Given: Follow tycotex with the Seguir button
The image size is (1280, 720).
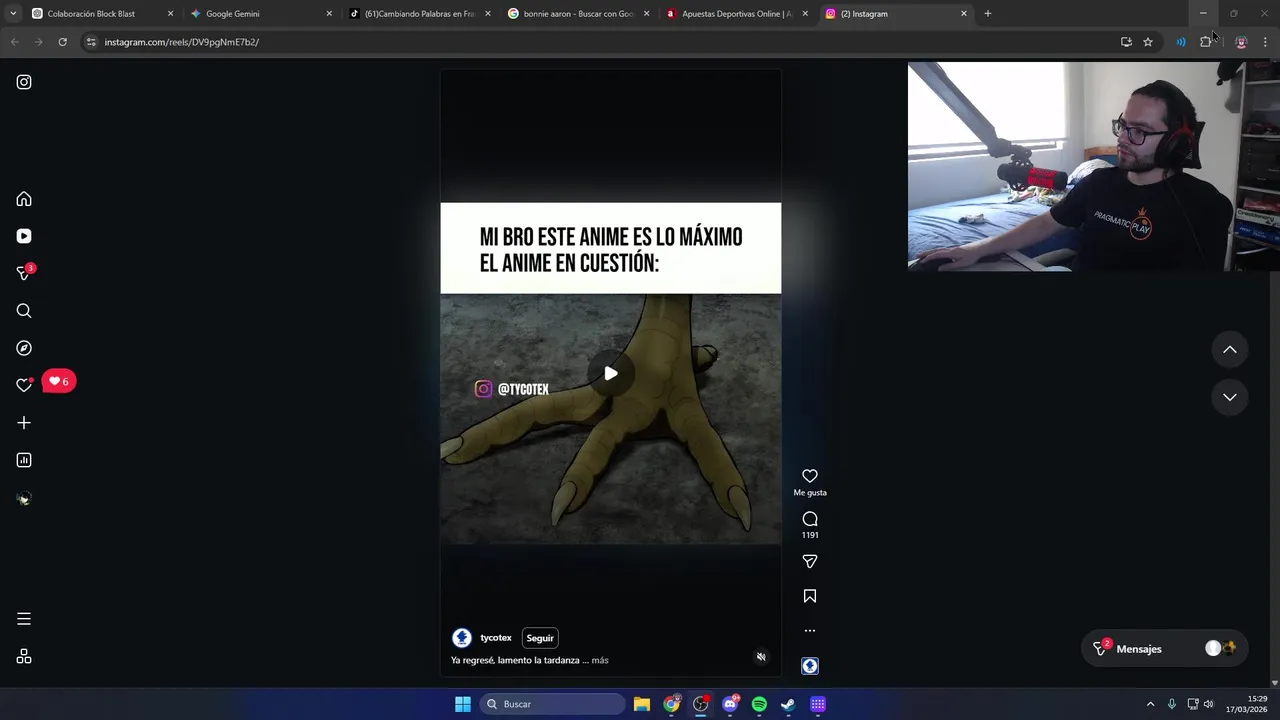Looking at the screenshot, I should [x=540, y=638].
